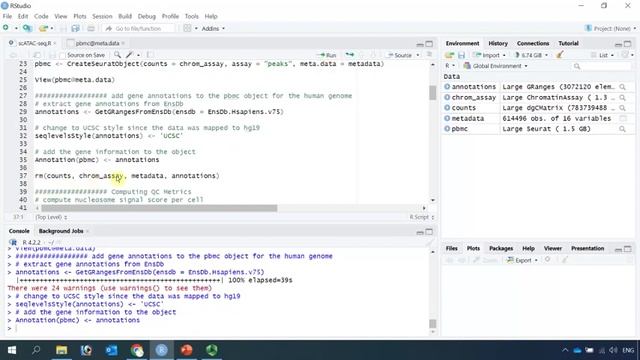This screenshot has height=360, width=640.
Task: Open Project (None) dropdown
Action: coord(611,29)
